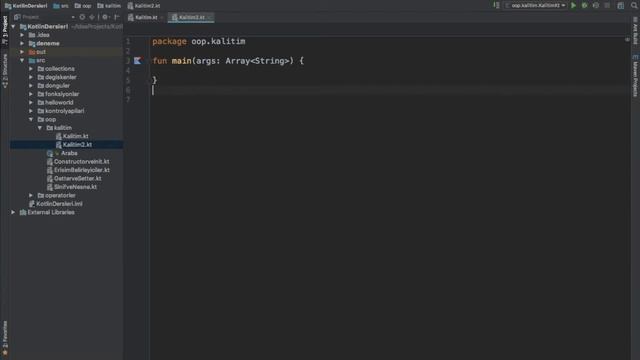Open the Structure tool window strip button
640x360 pixels.
click(5, 70)
